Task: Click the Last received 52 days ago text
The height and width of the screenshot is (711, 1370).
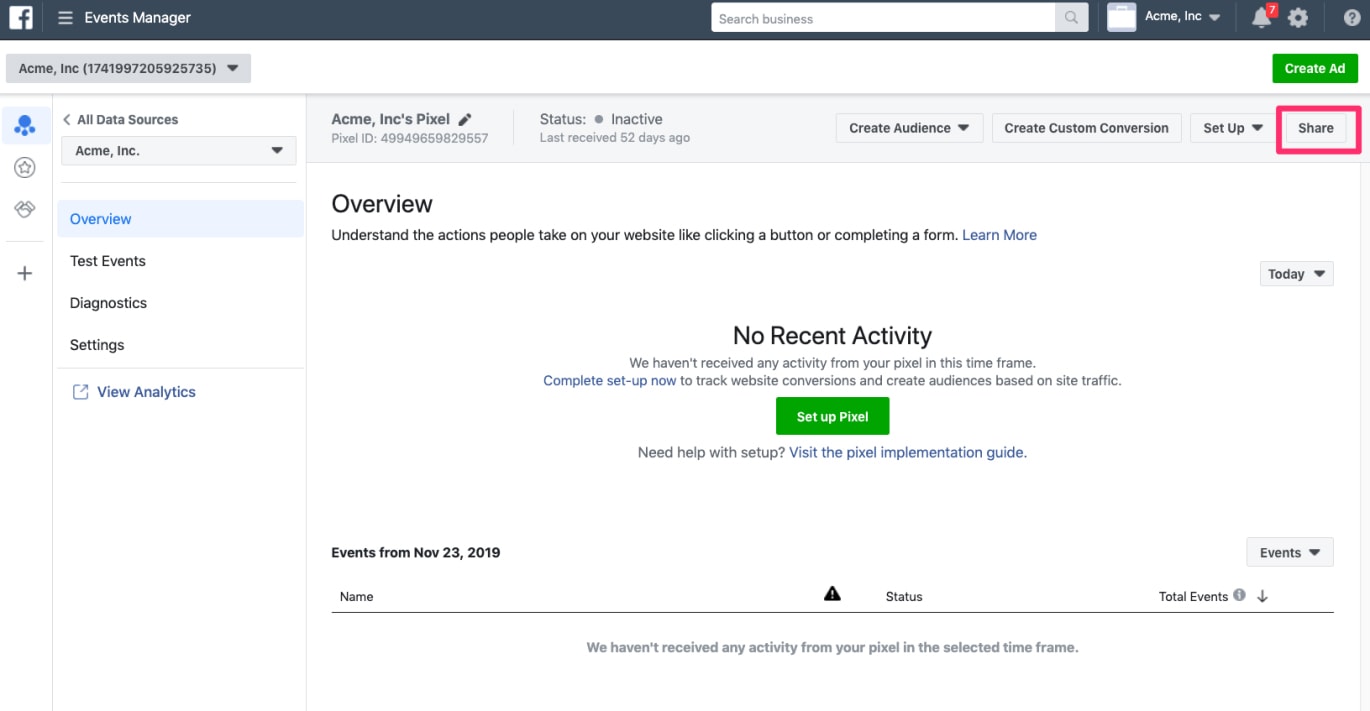Action: pyautogui.click(x=614, y=138)
